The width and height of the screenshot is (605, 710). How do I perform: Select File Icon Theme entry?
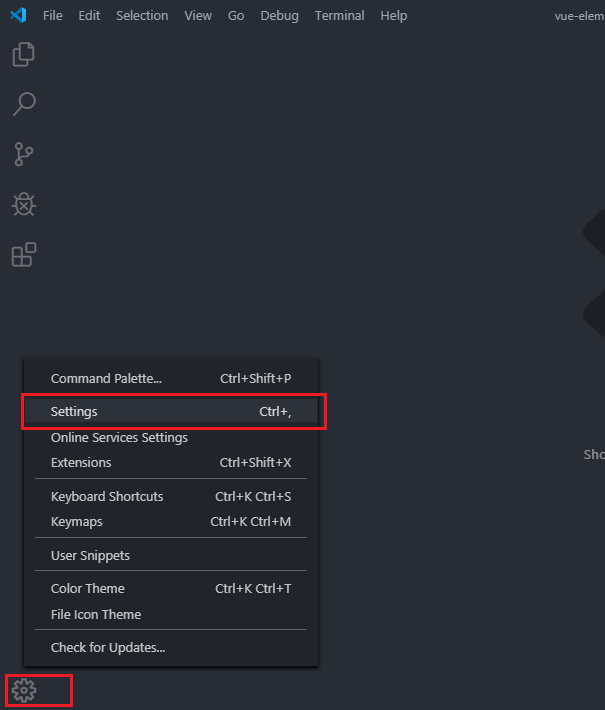(x=96, y=615)
